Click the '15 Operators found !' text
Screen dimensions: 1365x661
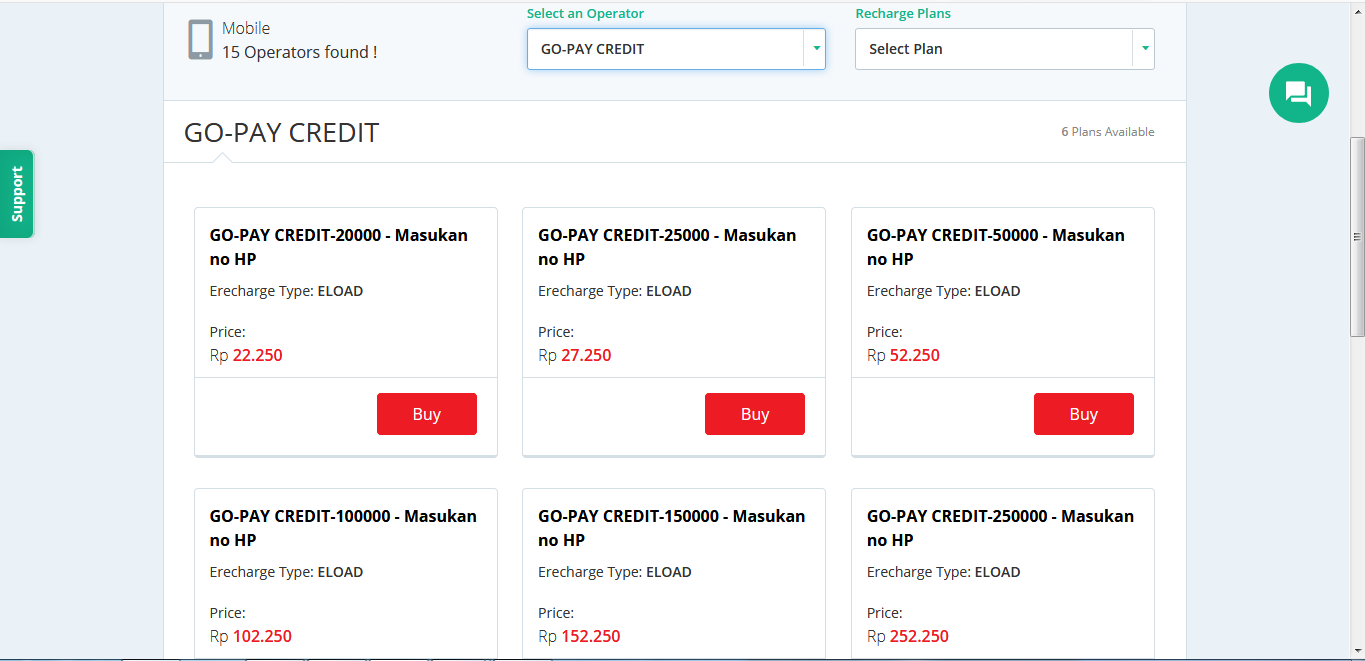point(300,52)
